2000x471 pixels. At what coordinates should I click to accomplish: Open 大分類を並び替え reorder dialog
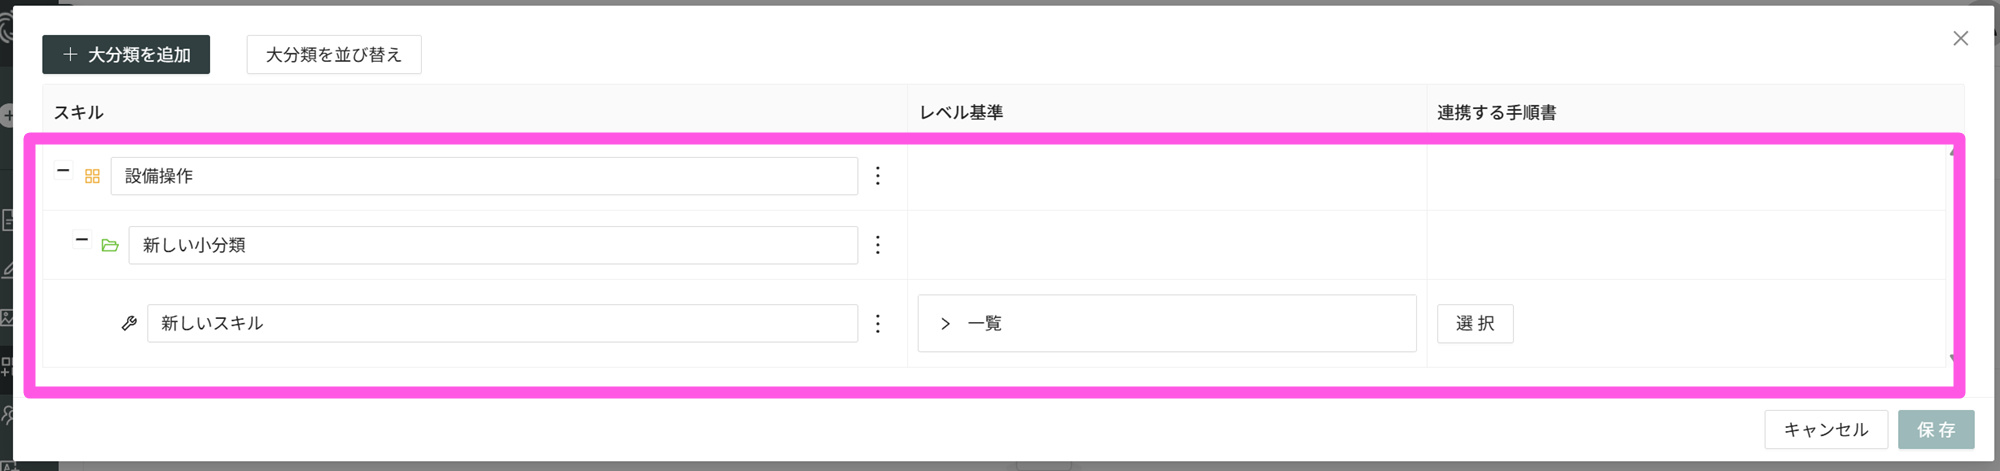[333, 55]
